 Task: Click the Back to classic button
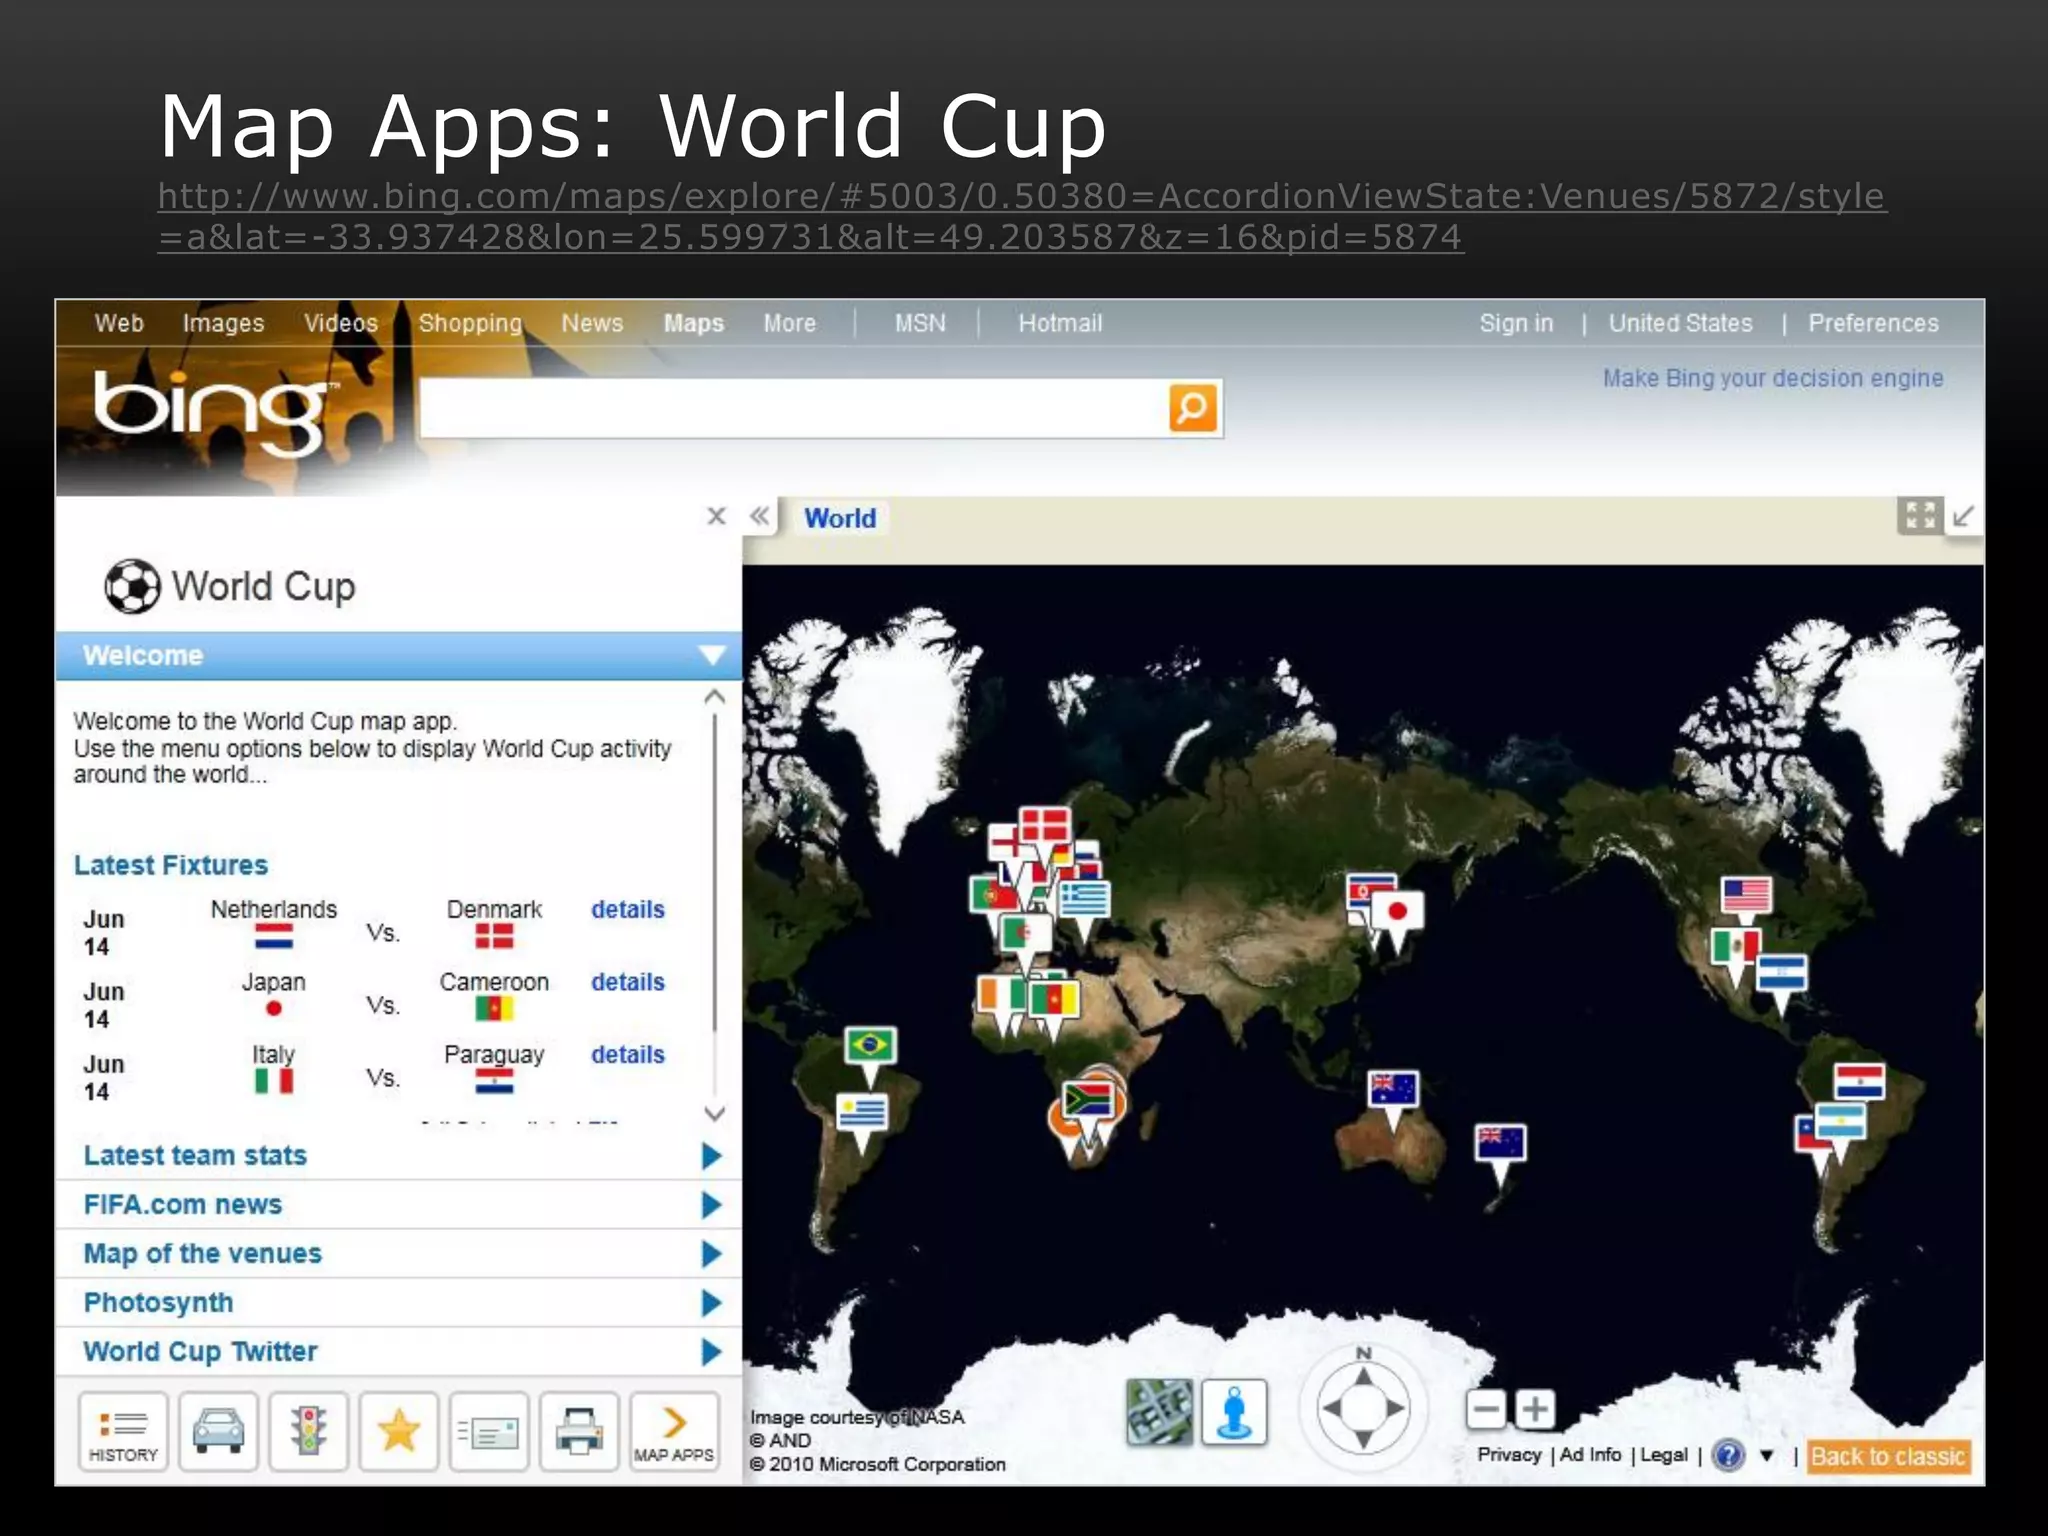(x=1888, y=1456)
